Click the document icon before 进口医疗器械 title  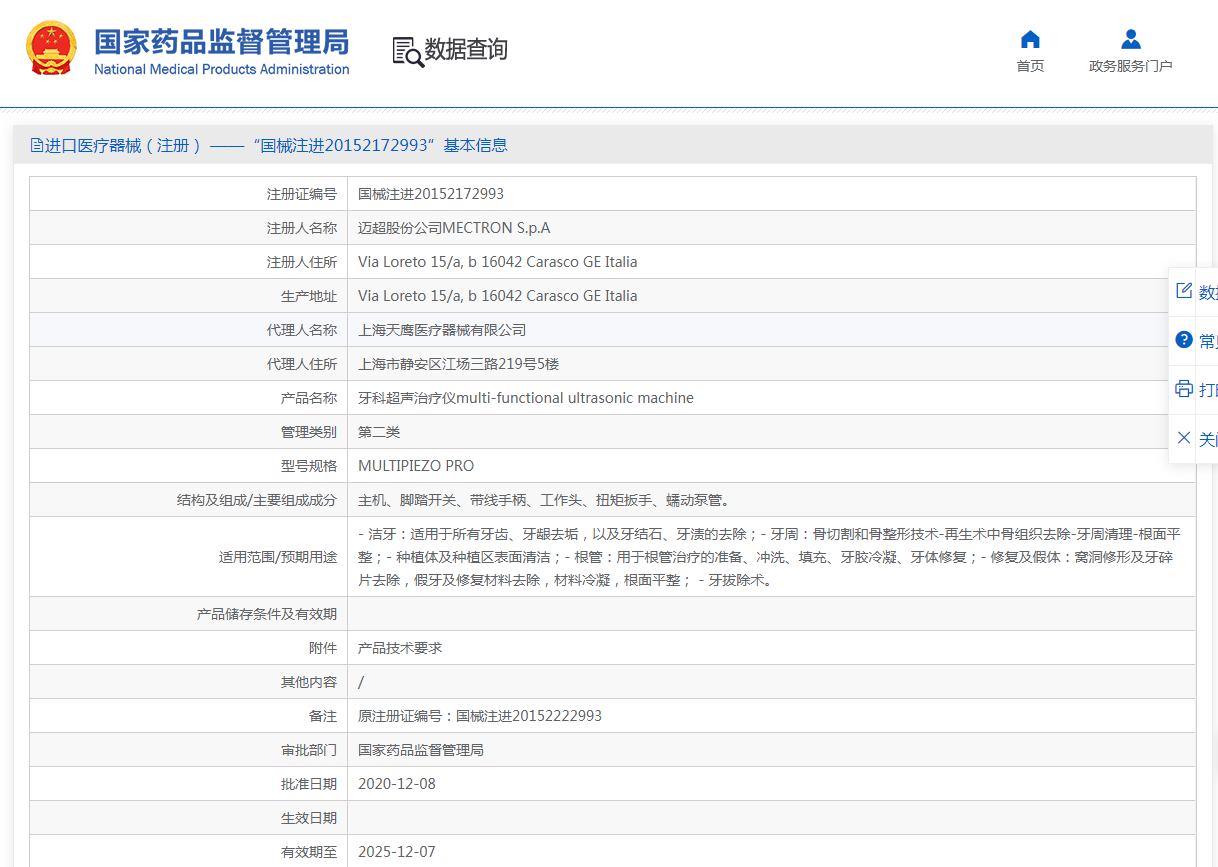tap(37, 145)
